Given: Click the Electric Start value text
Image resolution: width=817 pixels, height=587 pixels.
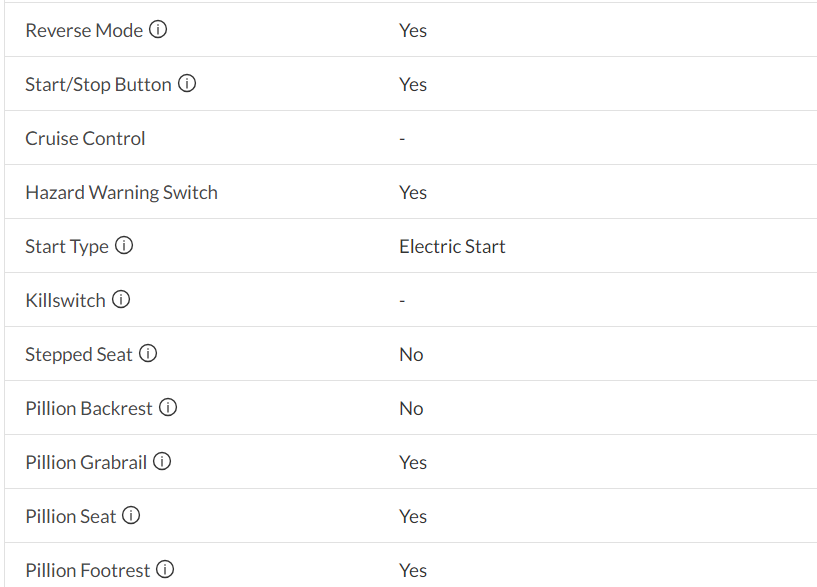Looking at the screenshot, I should [x=452, y=247].
